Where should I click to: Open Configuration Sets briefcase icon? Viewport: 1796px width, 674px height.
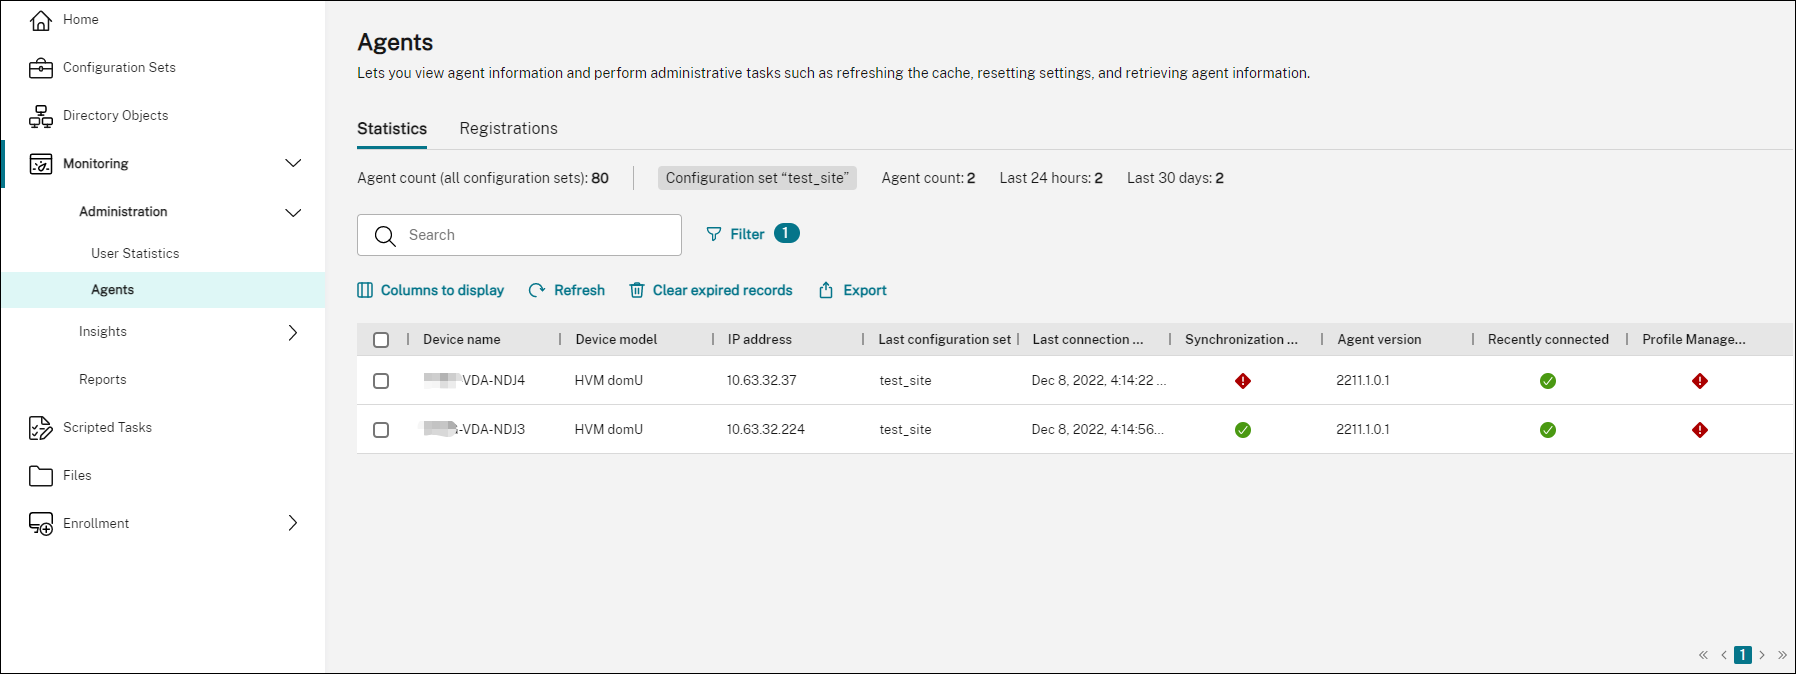41,68
